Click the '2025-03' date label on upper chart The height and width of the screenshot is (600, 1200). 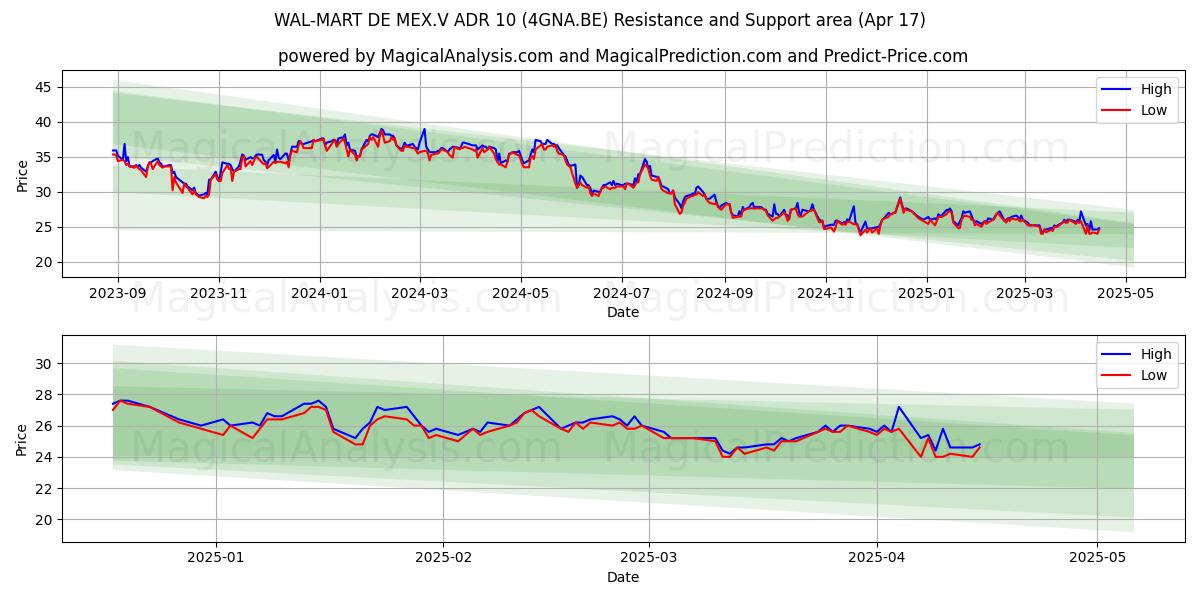click(x=1024, y=295)
